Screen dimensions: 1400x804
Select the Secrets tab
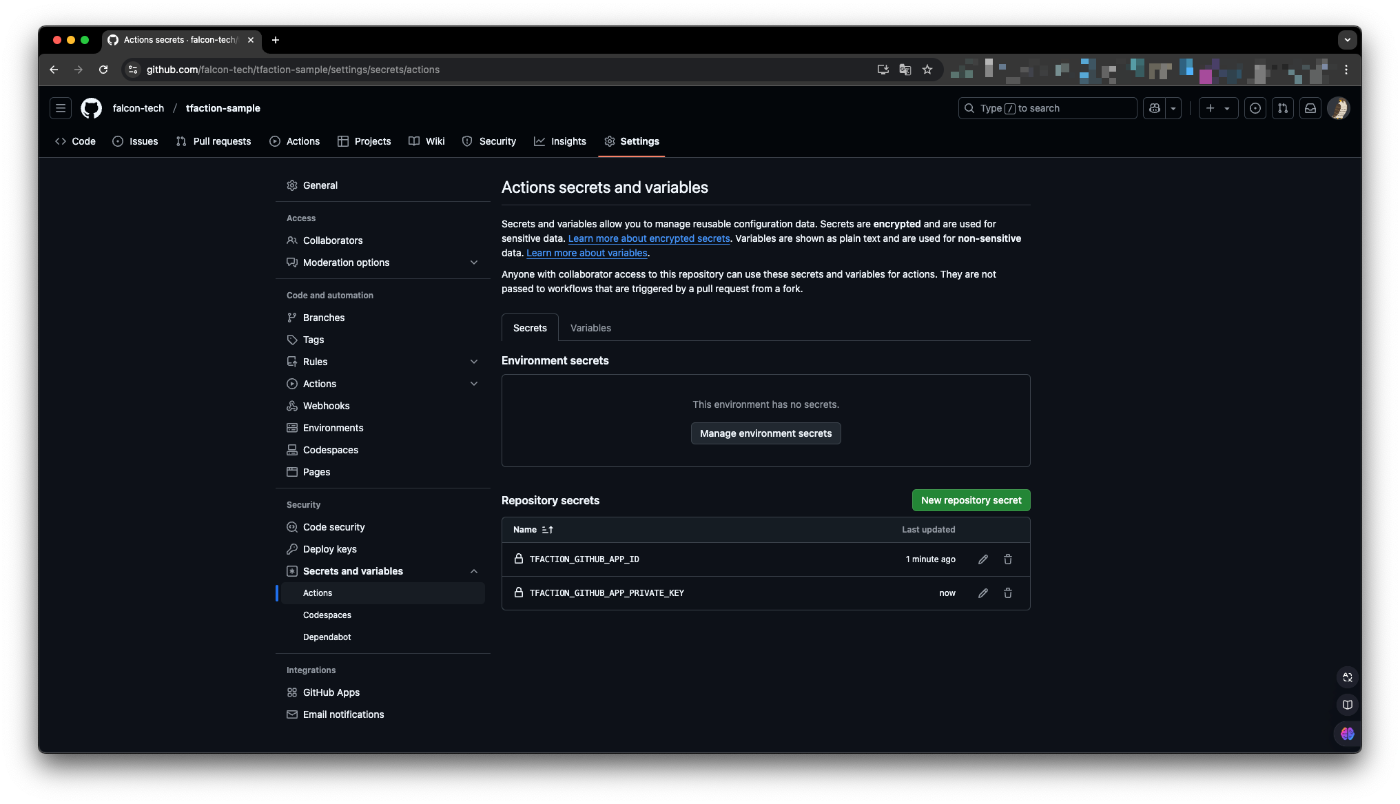click(x=530, y=328)
